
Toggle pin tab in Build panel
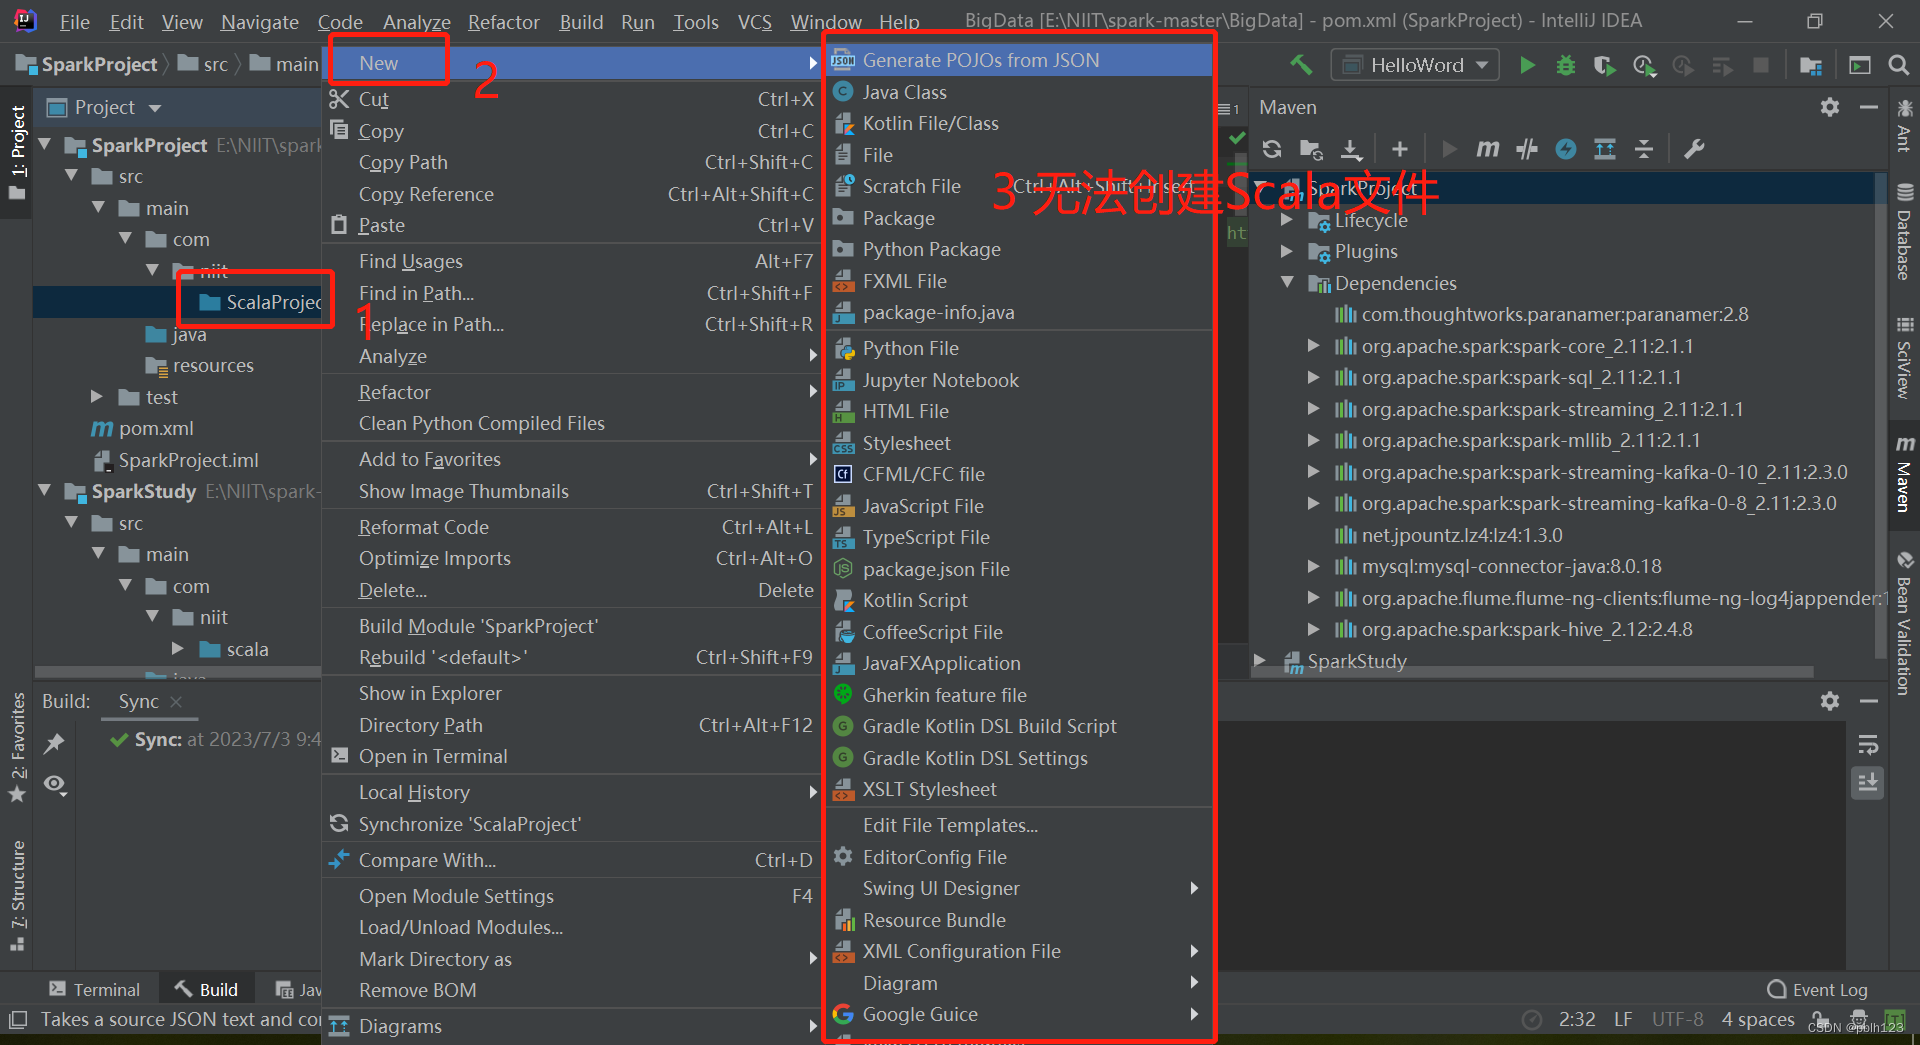click(x=54, y=743)
